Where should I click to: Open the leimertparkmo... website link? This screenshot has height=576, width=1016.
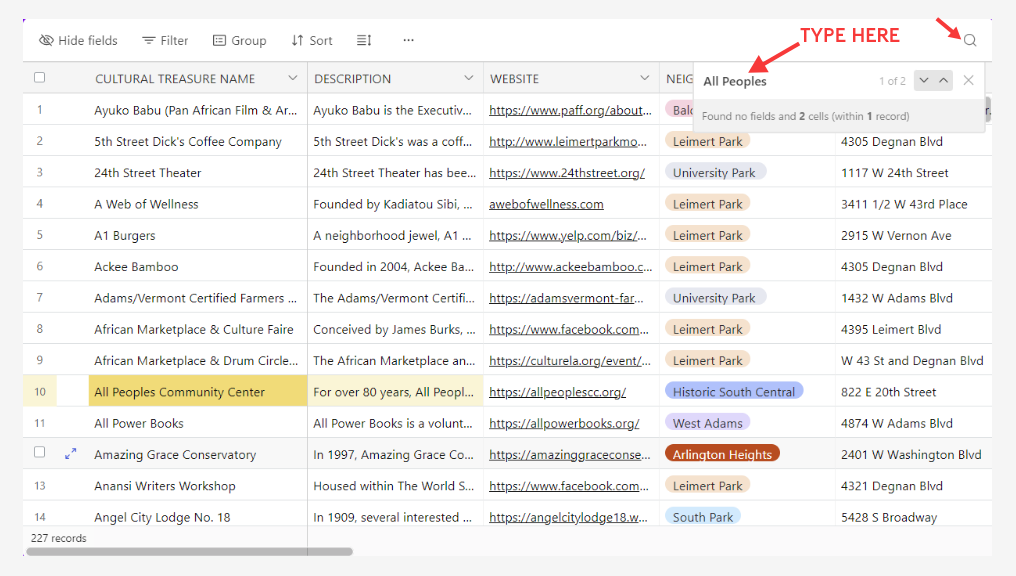[568, 141]
